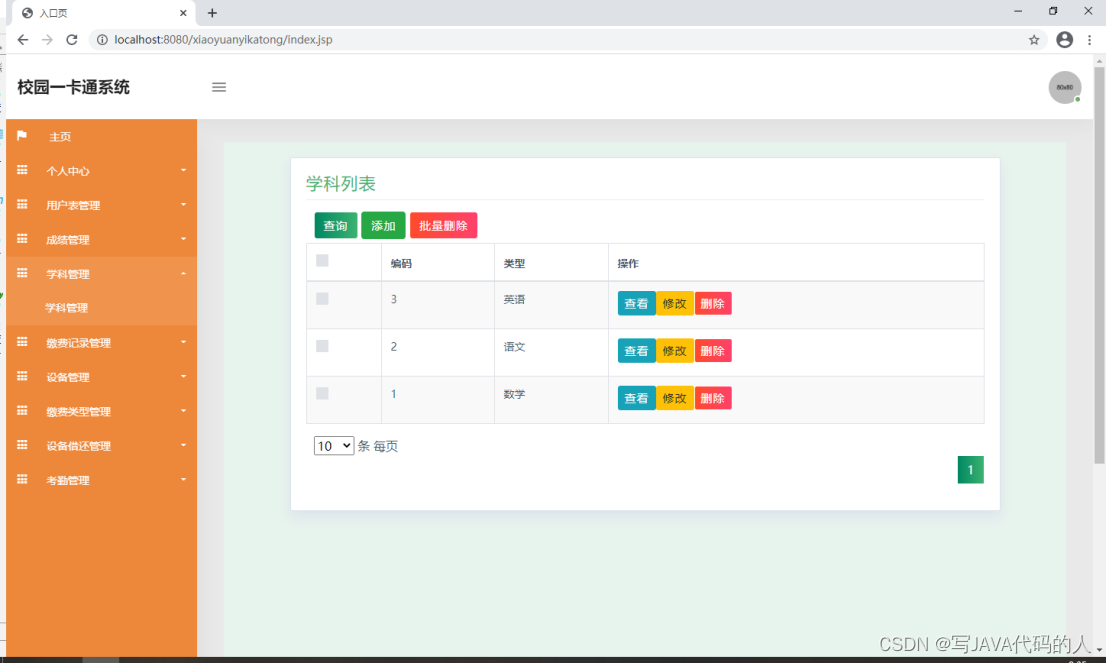Click the user avatar in header
The width and height of the screenshot is (1107, 664).
[x=1065, y=87]
